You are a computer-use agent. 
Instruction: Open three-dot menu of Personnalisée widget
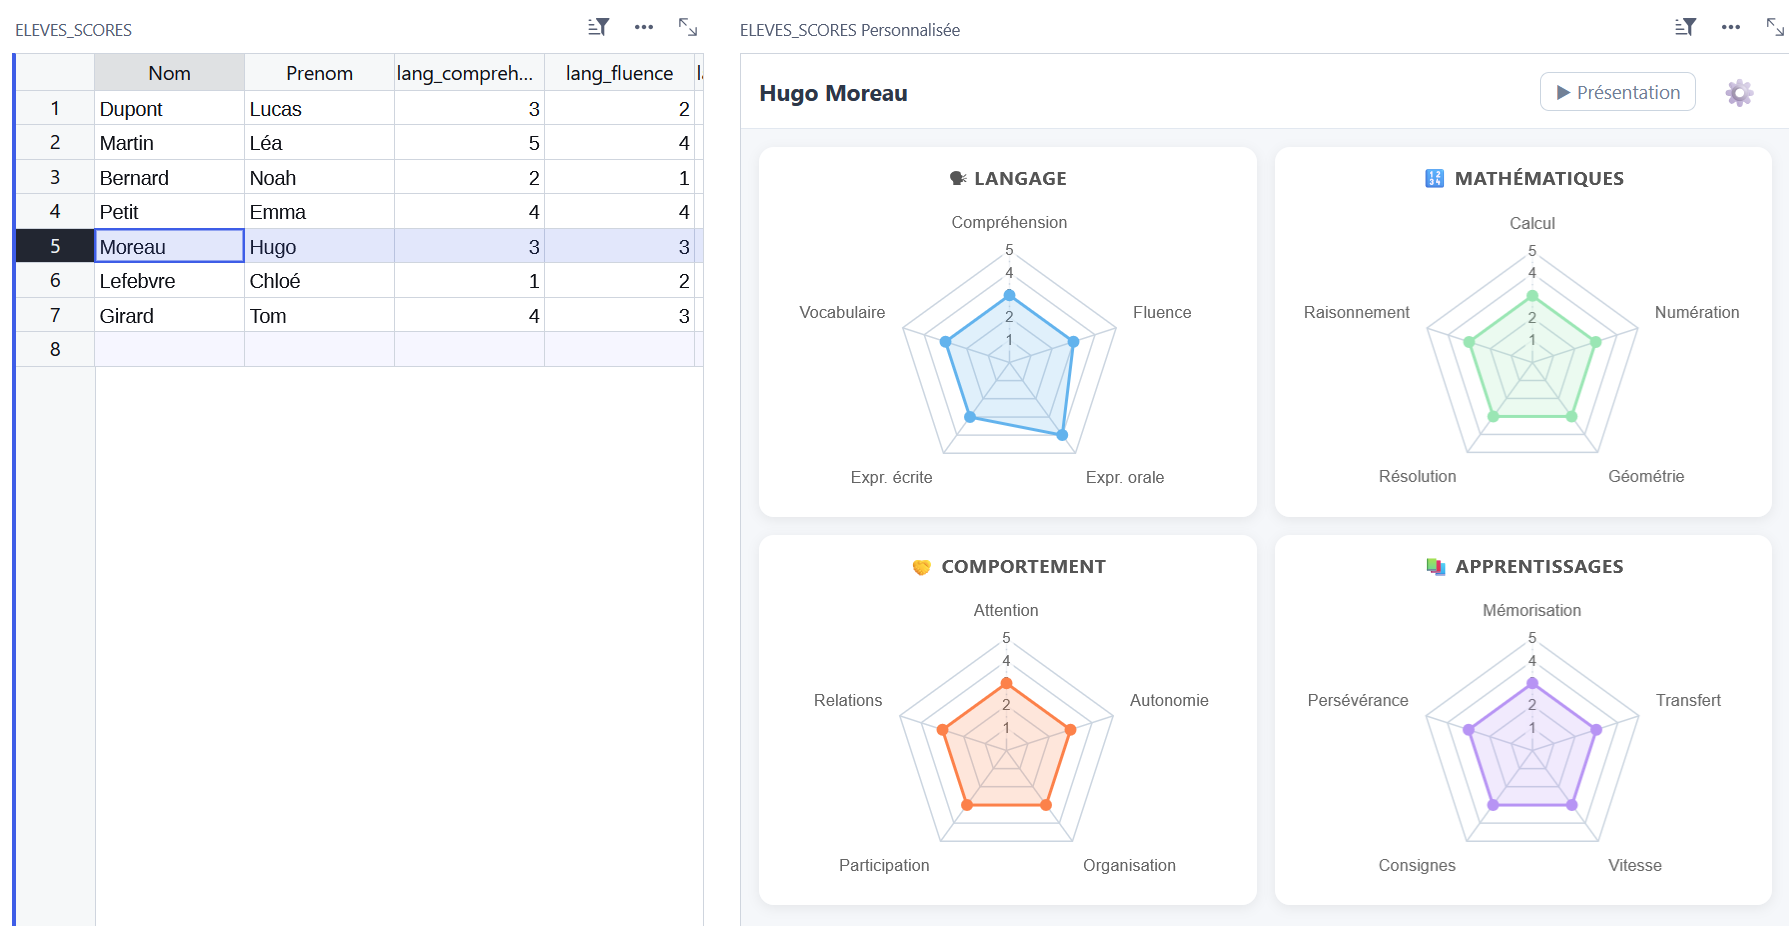click(x=1731, y=27)
